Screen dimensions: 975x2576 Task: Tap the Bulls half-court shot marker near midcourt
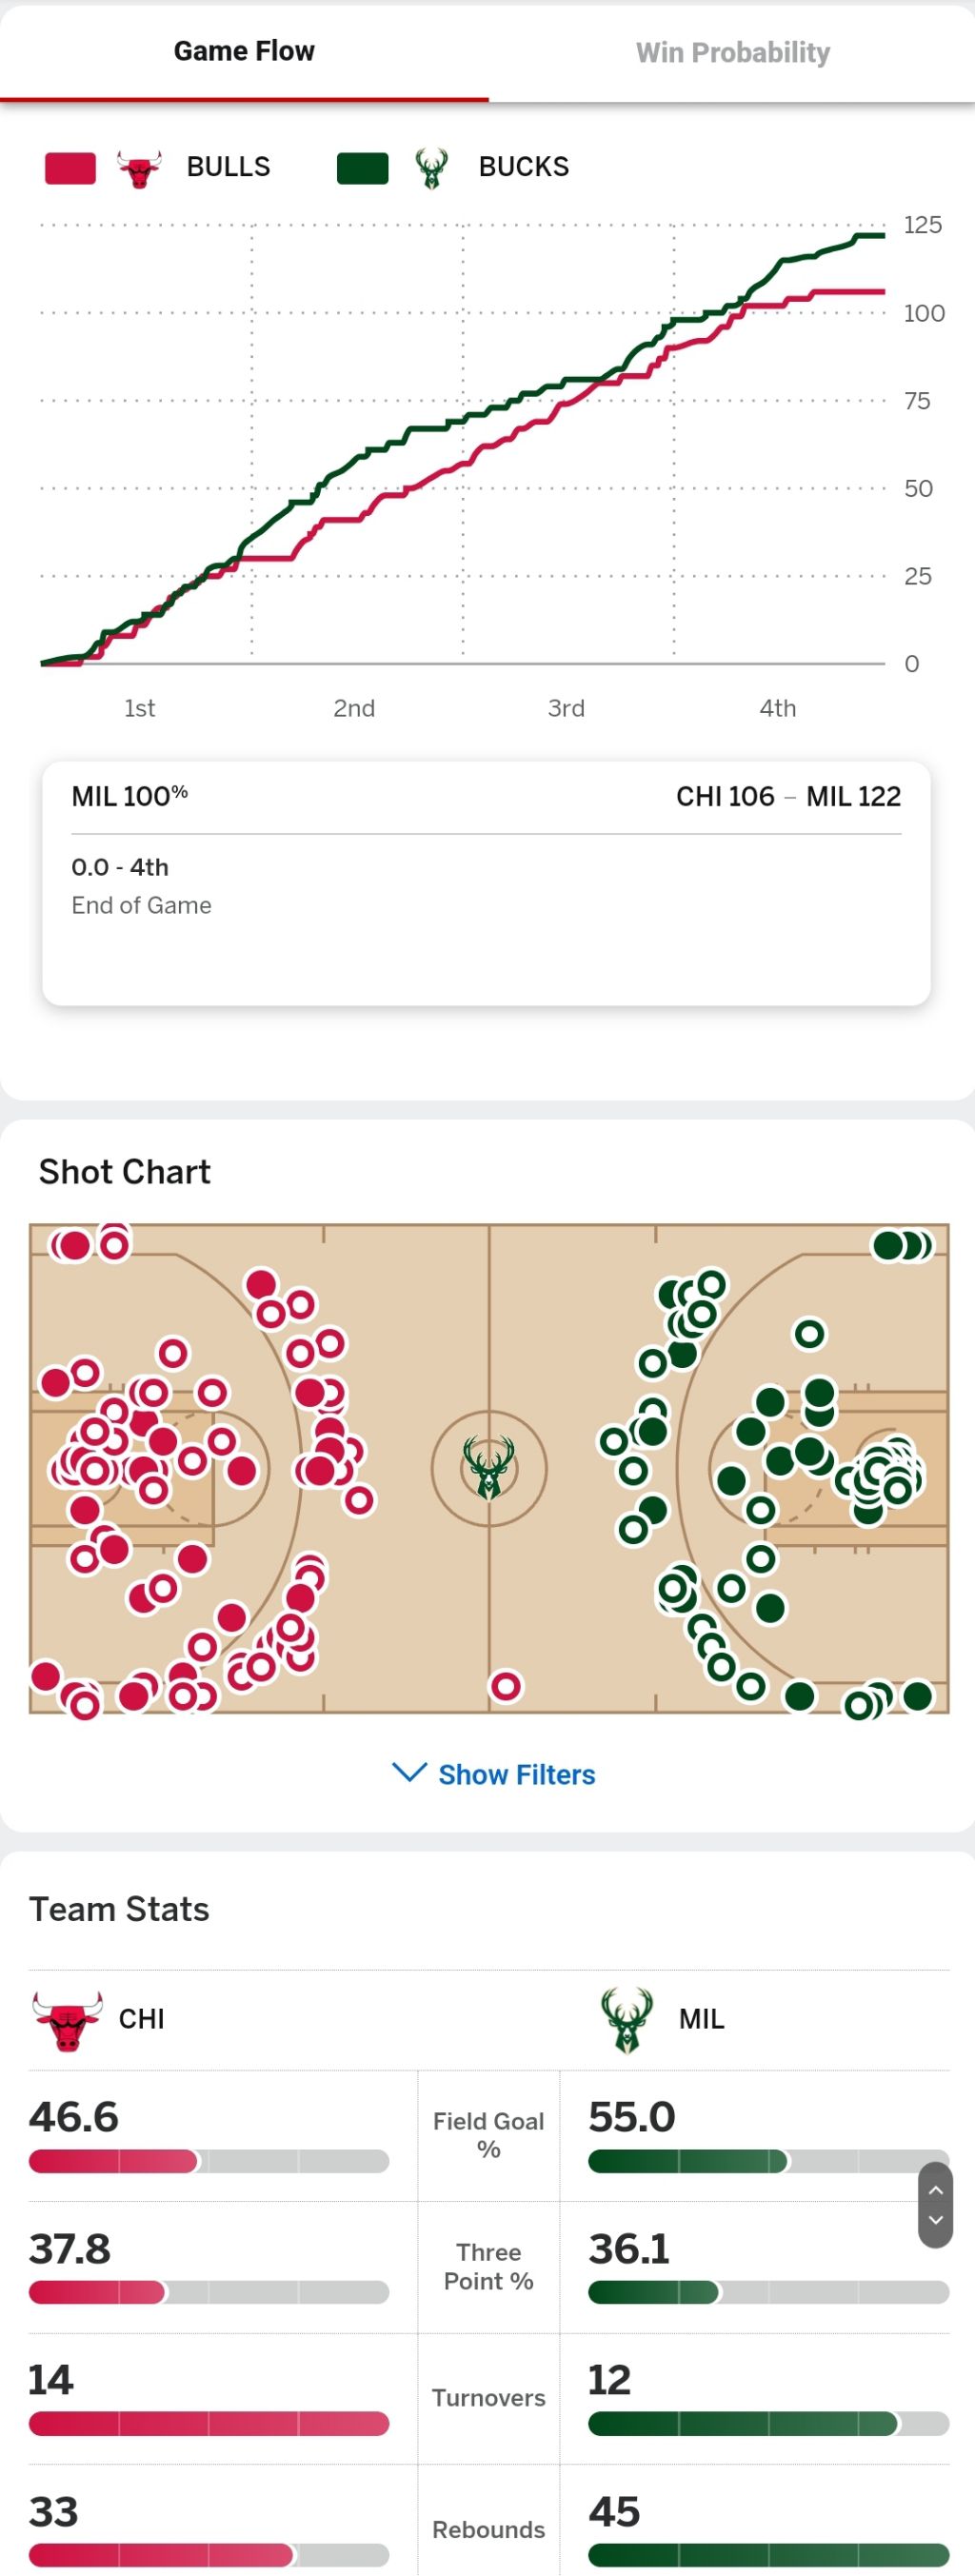(506, 1686)
